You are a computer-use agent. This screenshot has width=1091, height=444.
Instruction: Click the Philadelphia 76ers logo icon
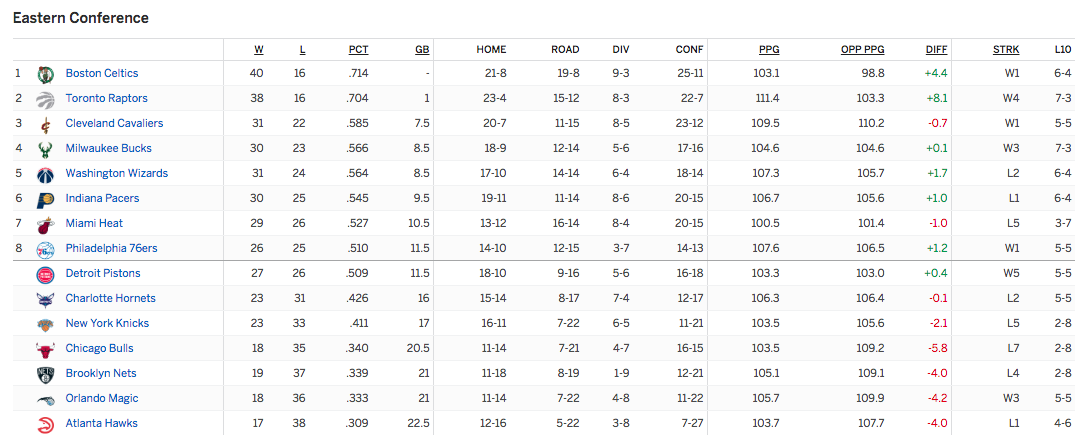45,249
